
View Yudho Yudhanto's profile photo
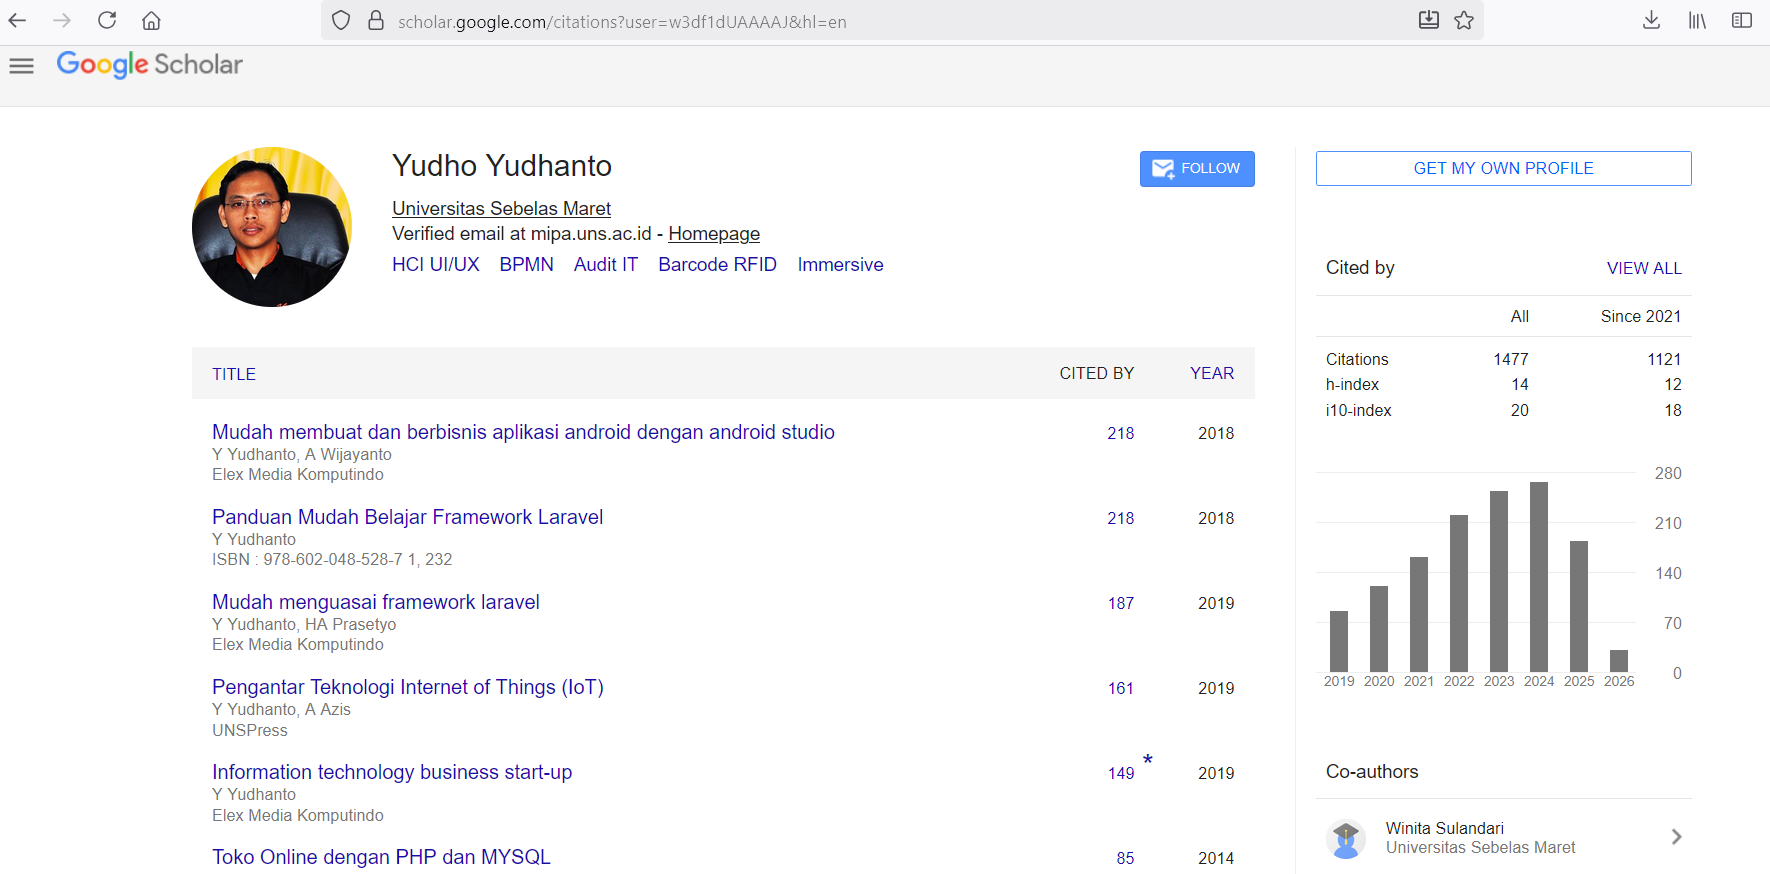pyautogui.click(x=272, y=227)
